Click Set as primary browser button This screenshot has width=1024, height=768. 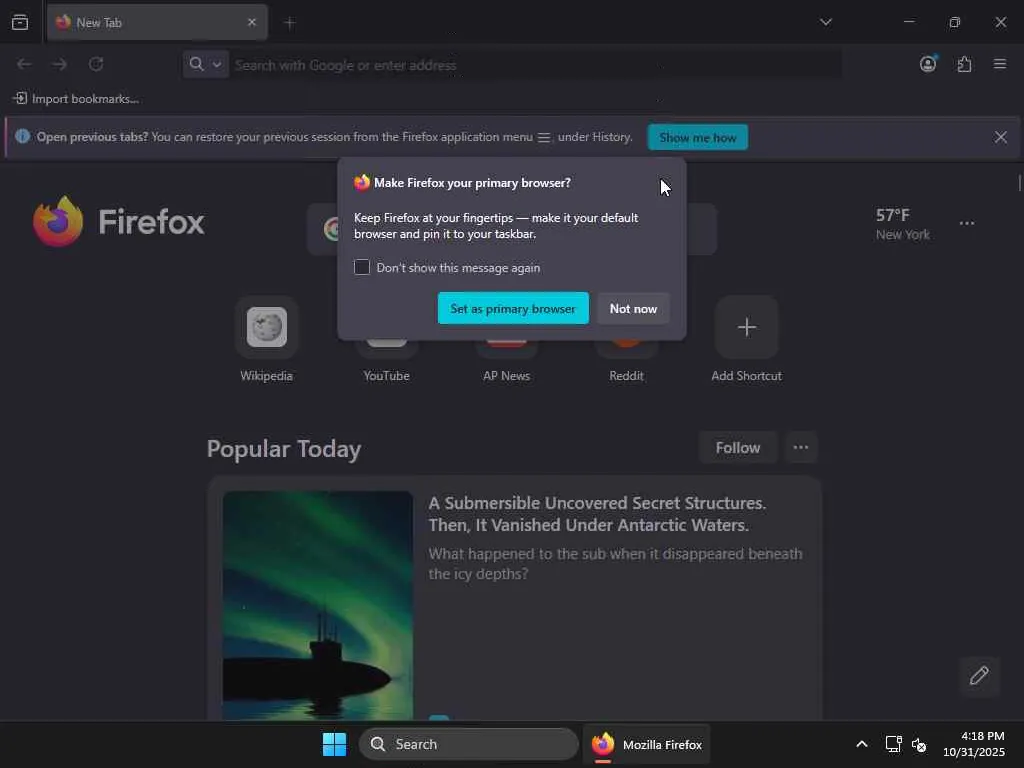pyautogui.click(x=513, y=308)
